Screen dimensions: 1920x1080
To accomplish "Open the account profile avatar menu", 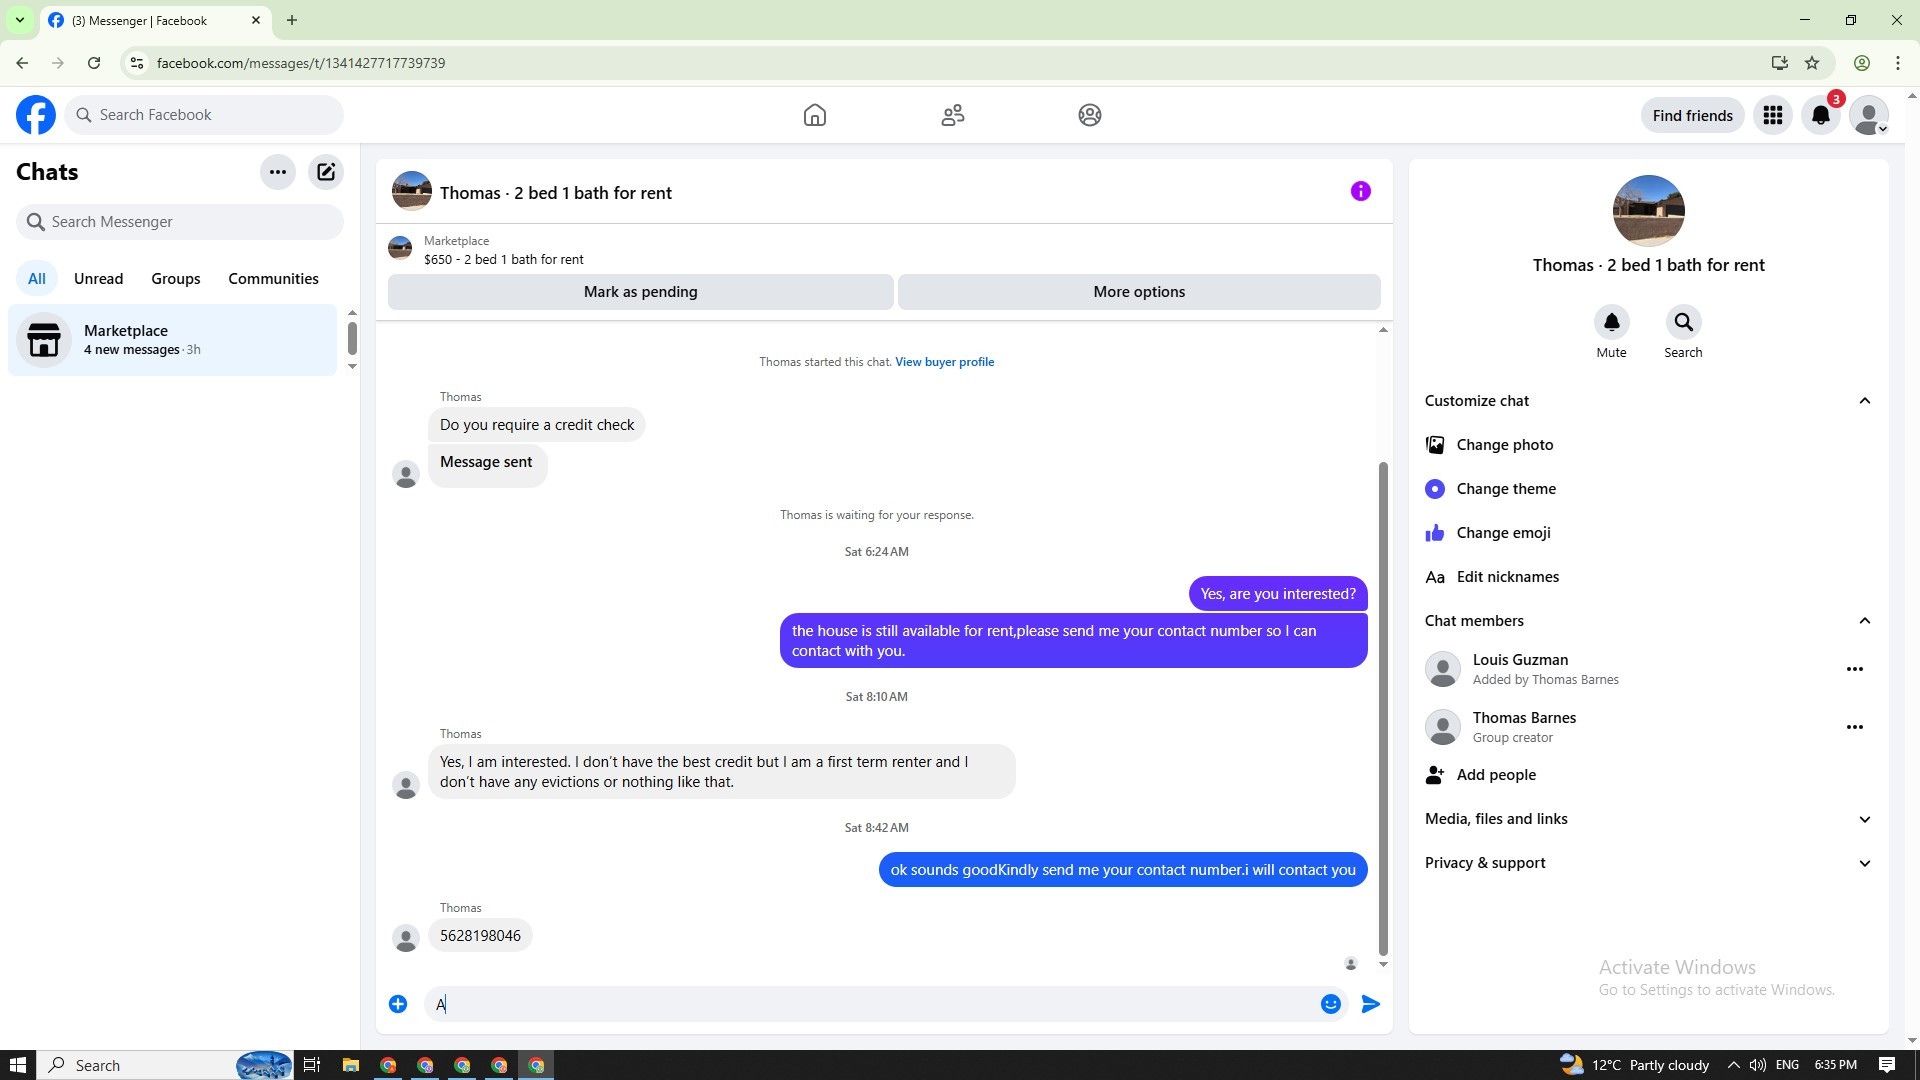I will [x=1869, y=115].
